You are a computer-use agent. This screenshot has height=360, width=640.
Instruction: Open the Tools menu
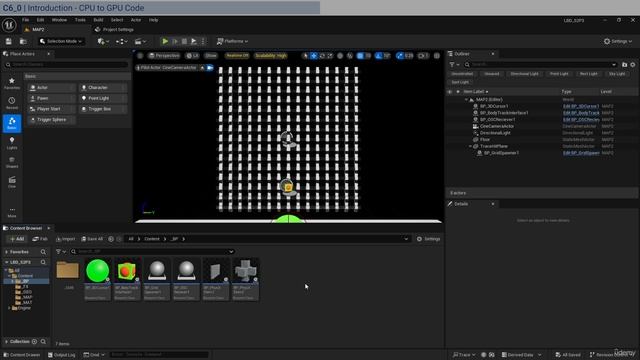[80, 20]
